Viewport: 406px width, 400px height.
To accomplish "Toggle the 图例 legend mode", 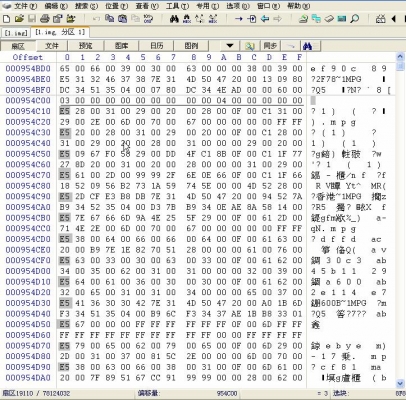I will click(x=191, y=46).
